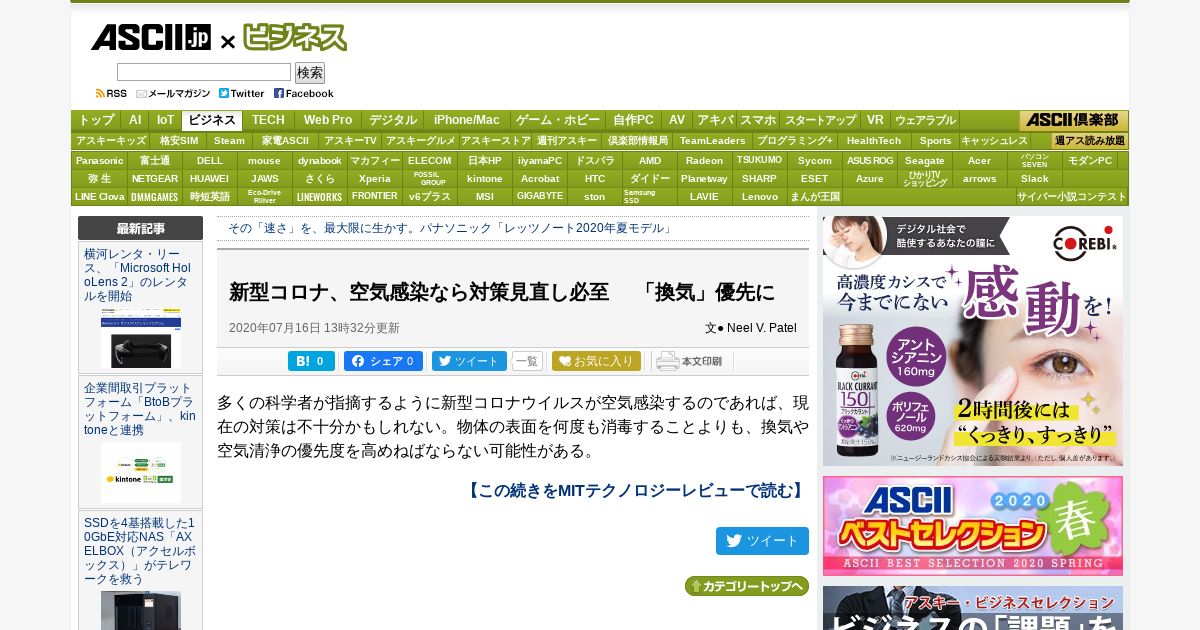Screen dimensions: 1200x630
Task: Open the Panasonic レッツノート promo link above article
Action: click(x=451, y=228)
